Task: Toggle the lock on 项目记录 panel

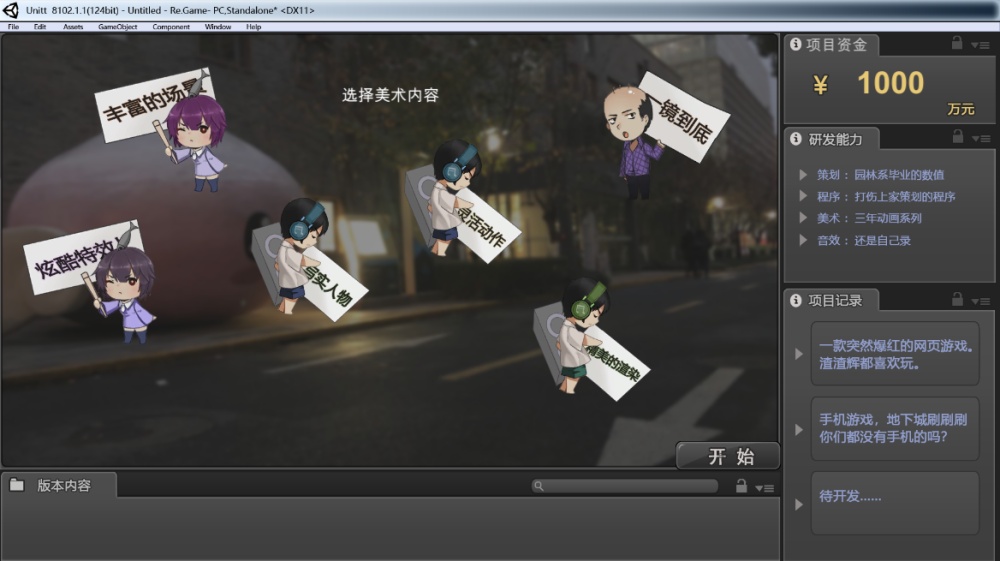Action: pyautogui.click(x=957, y=298)
